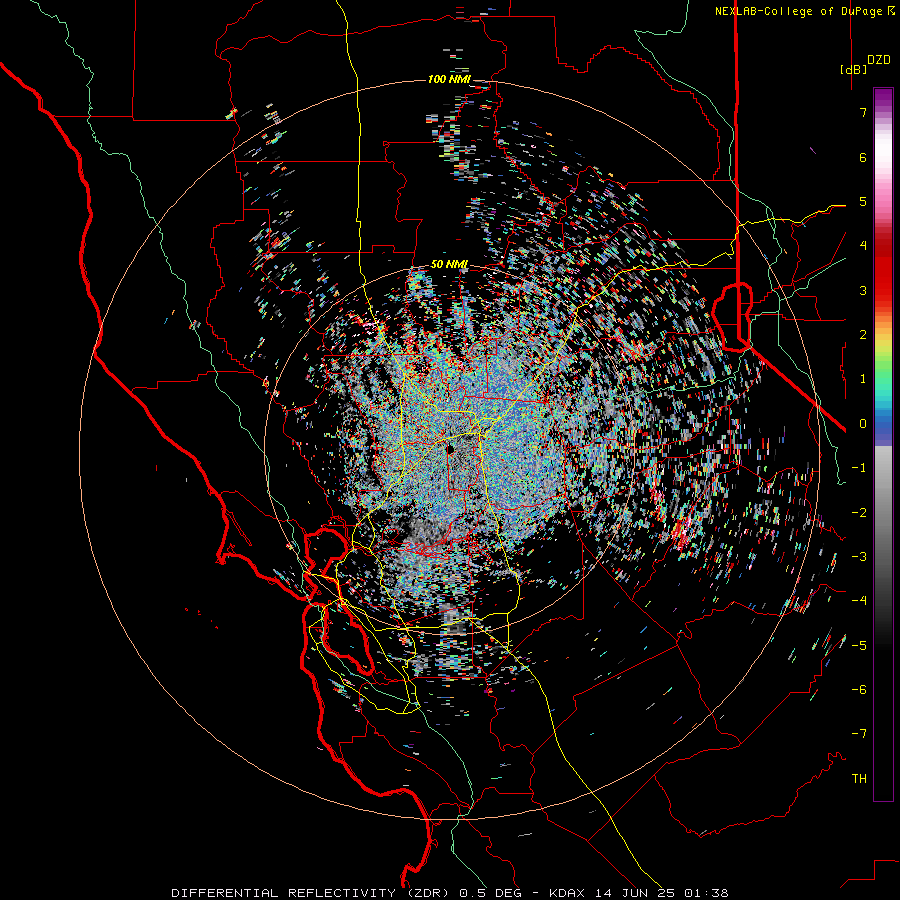The height and width of the screenshot is (900, 900).
Task: Click the -3 value on color scale
Action: pos(859,557)
